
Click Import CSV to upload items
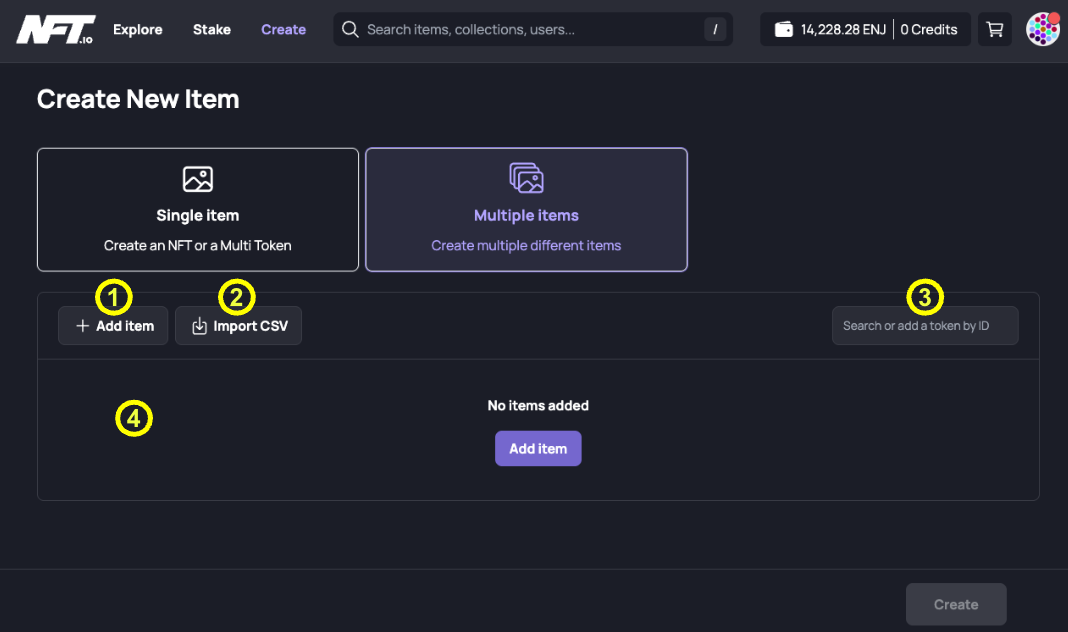[x=238, y=325]
